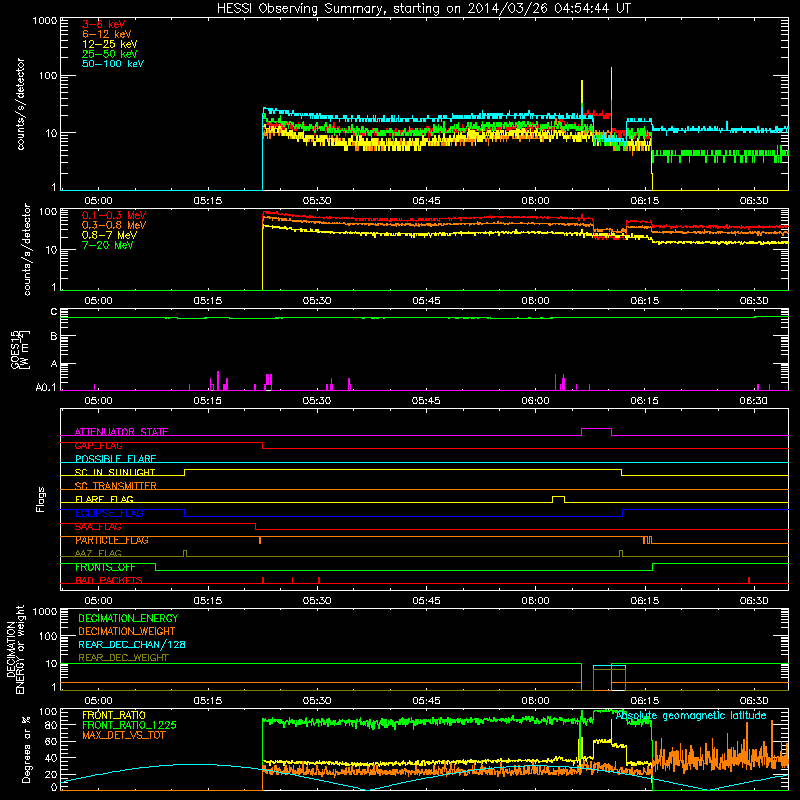This screenshot has height=800, width=800.
Task: Select the blue ECLIPSE_FLAG label
Action: [x=109, y=513]
